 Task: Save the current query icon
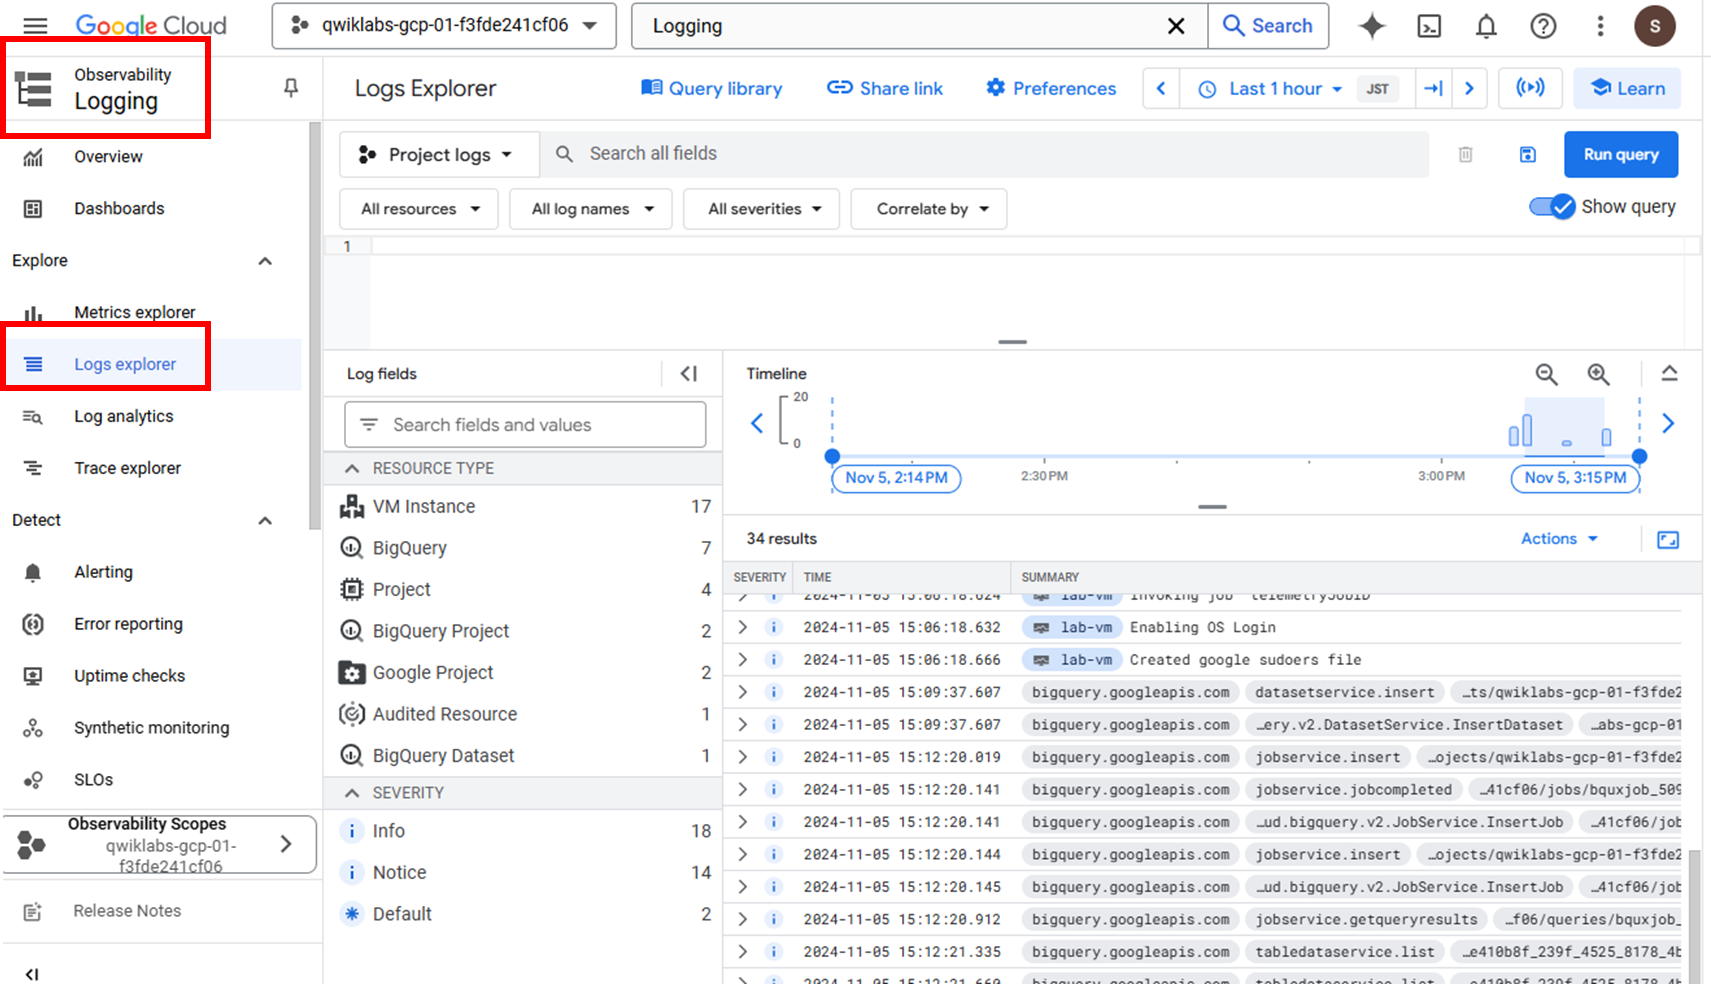(x=1527, y=154)
